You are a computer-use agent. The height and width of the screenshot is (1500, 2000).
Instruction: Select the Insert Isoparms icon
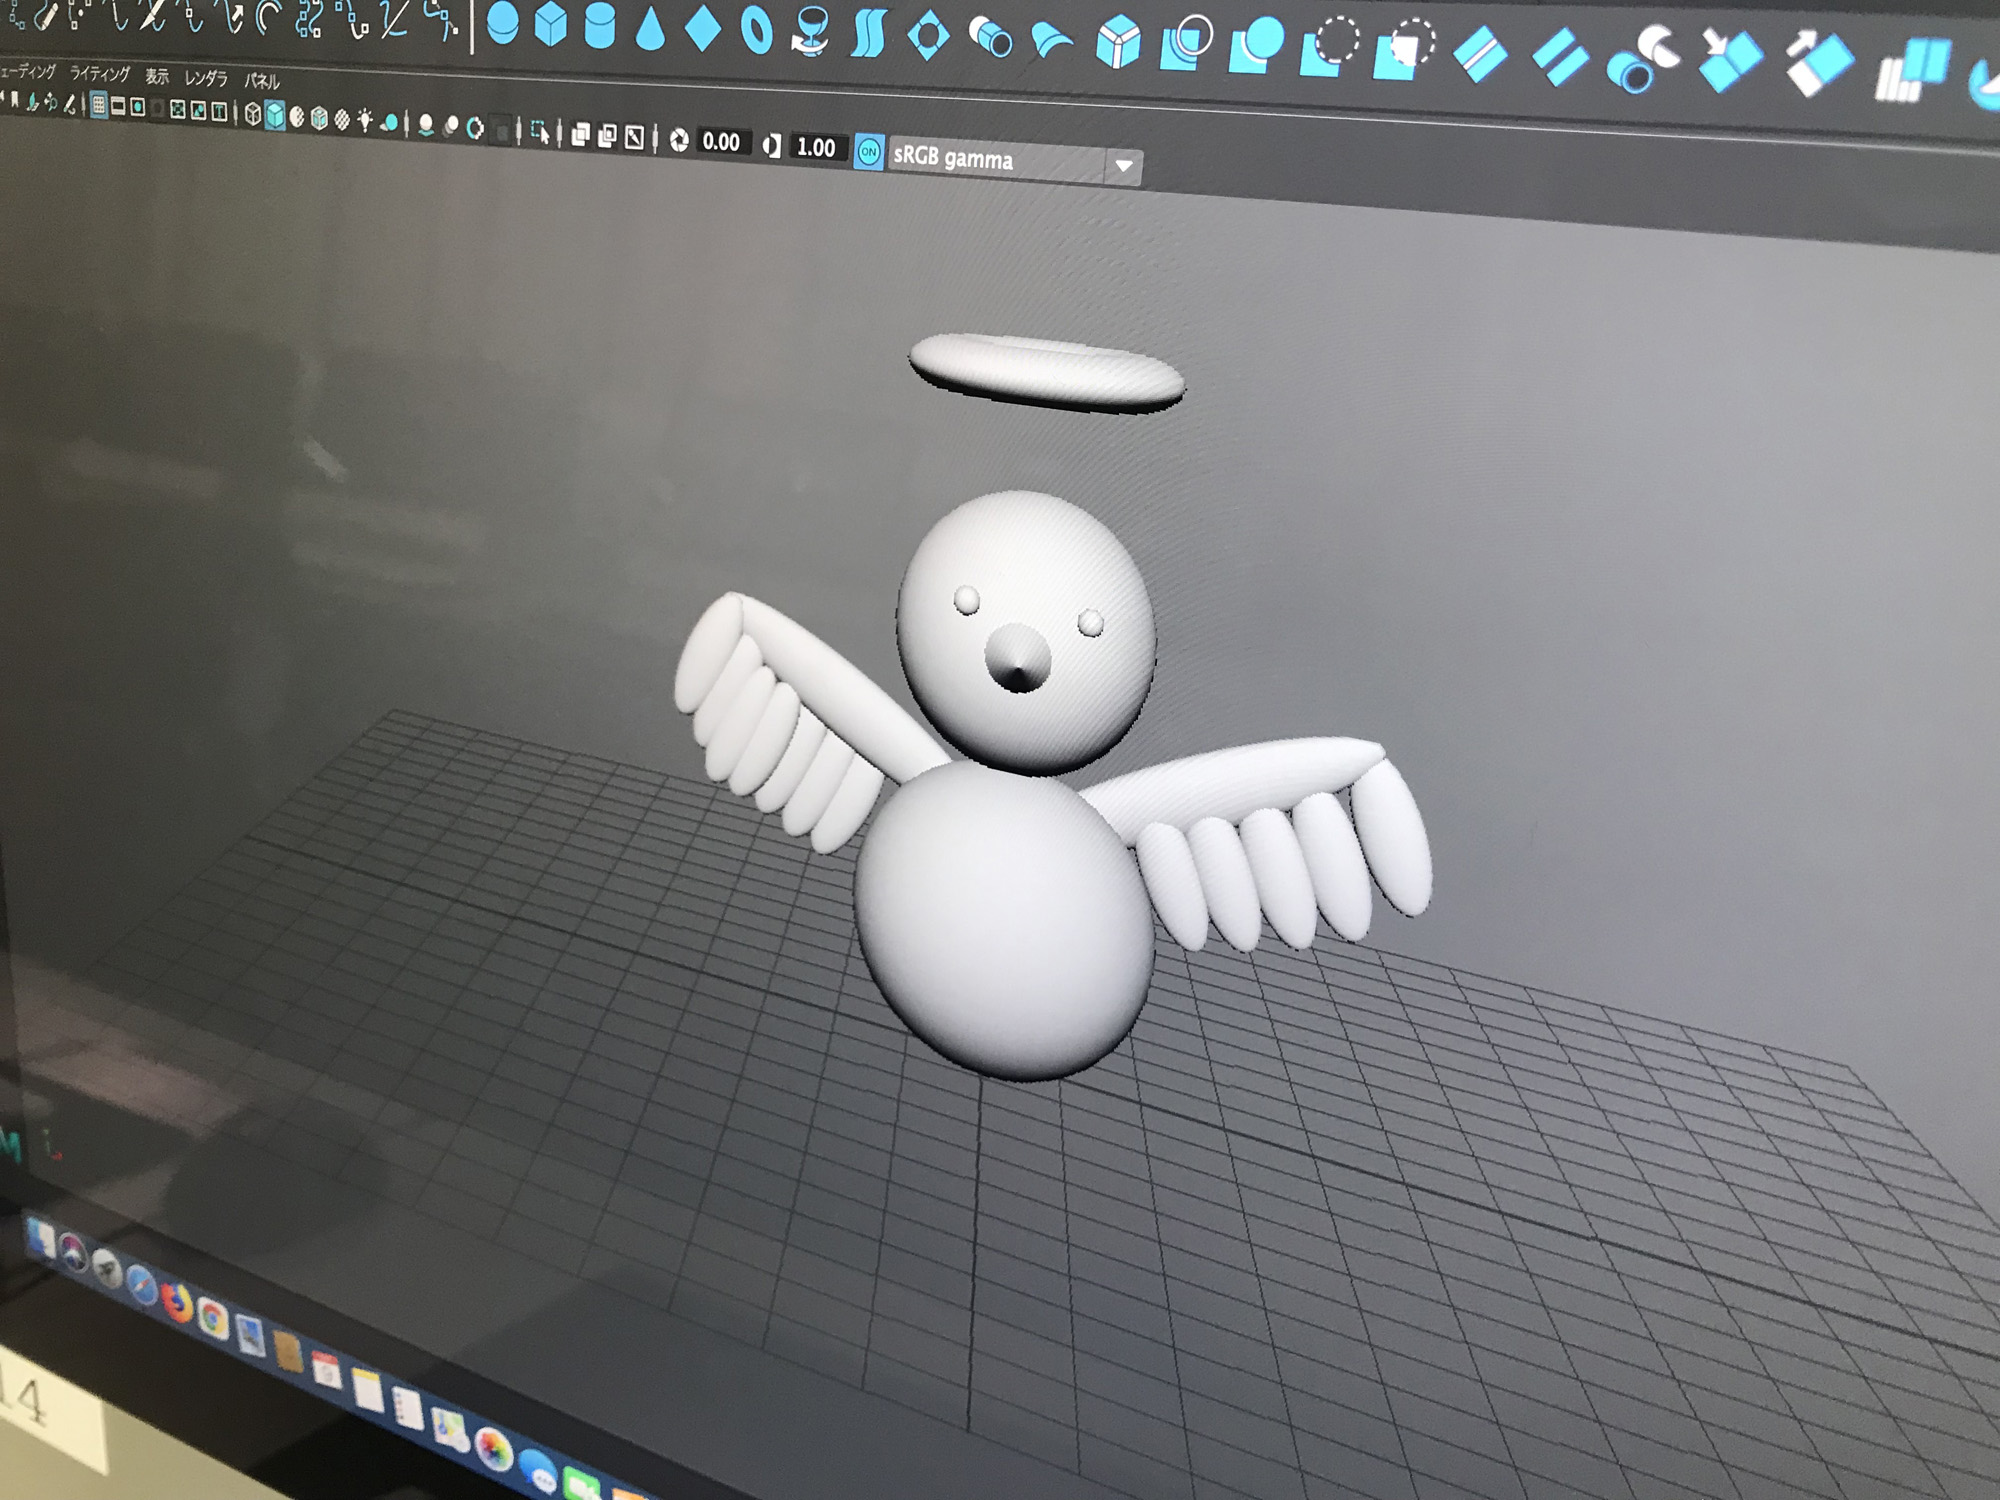1730,60
